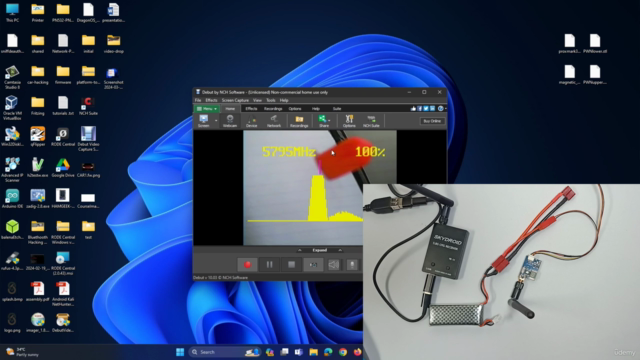Select the tutorials.txt file
Screen dimensions: 640x360
click(63, 105)
